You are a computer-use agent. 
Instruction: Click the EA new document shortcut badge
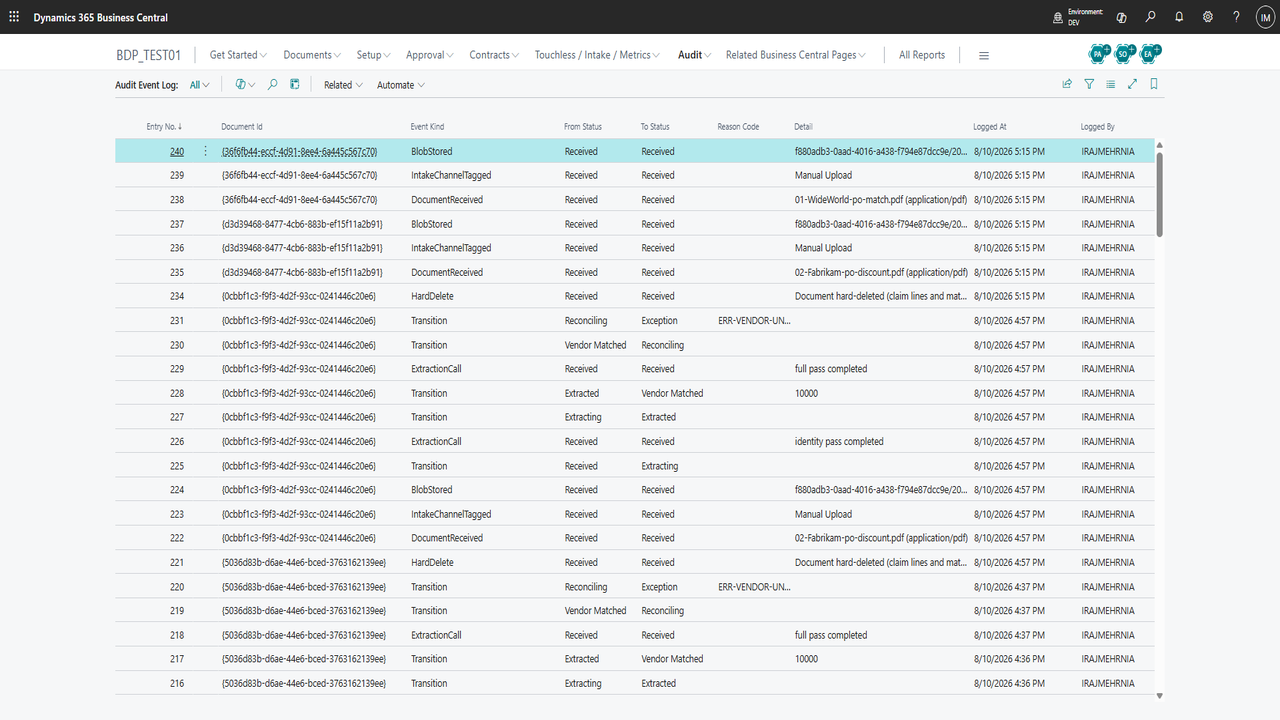pyautogui.click(x=1151, y=54)
